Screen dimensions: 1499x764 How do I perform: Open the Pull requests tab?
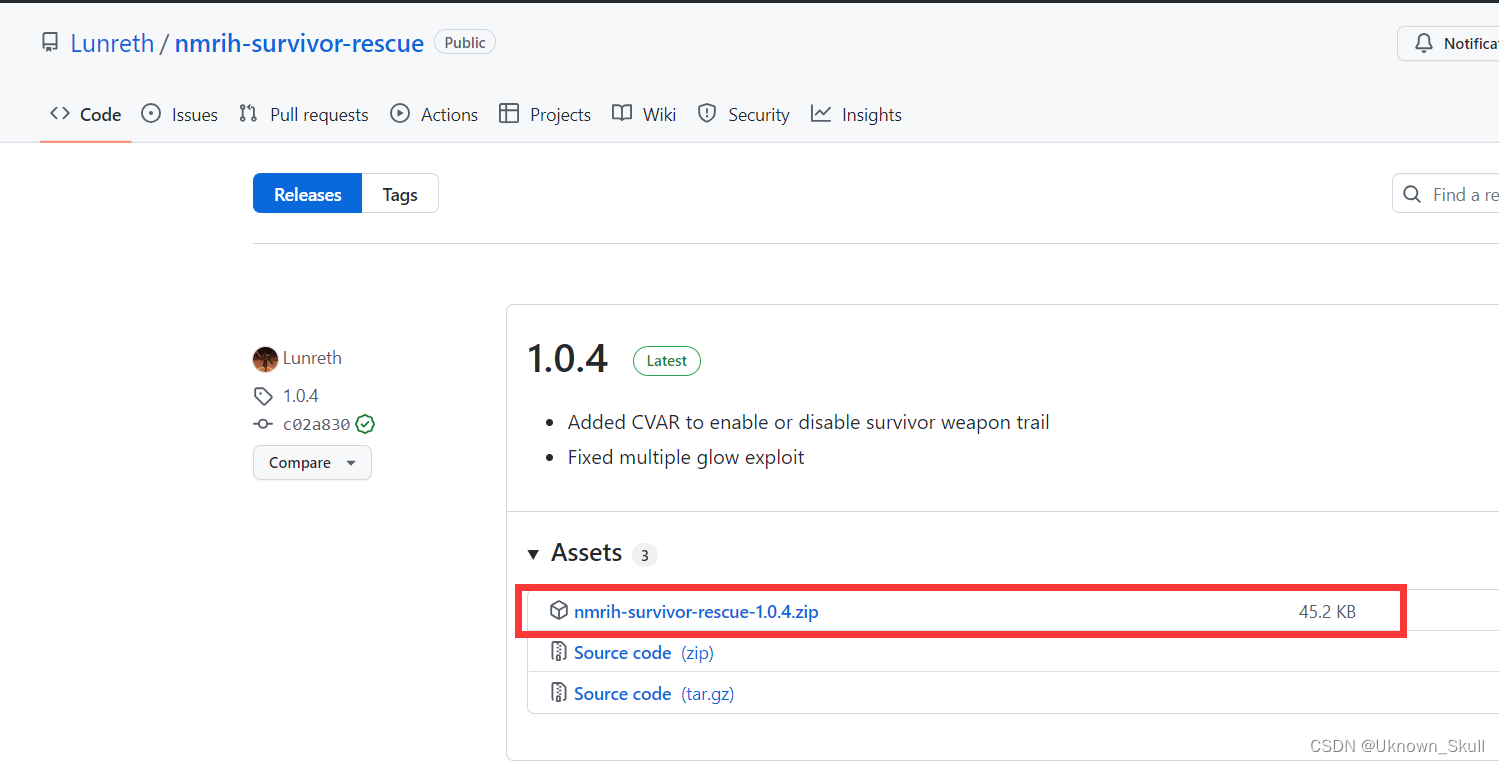[x=304, y=115]
